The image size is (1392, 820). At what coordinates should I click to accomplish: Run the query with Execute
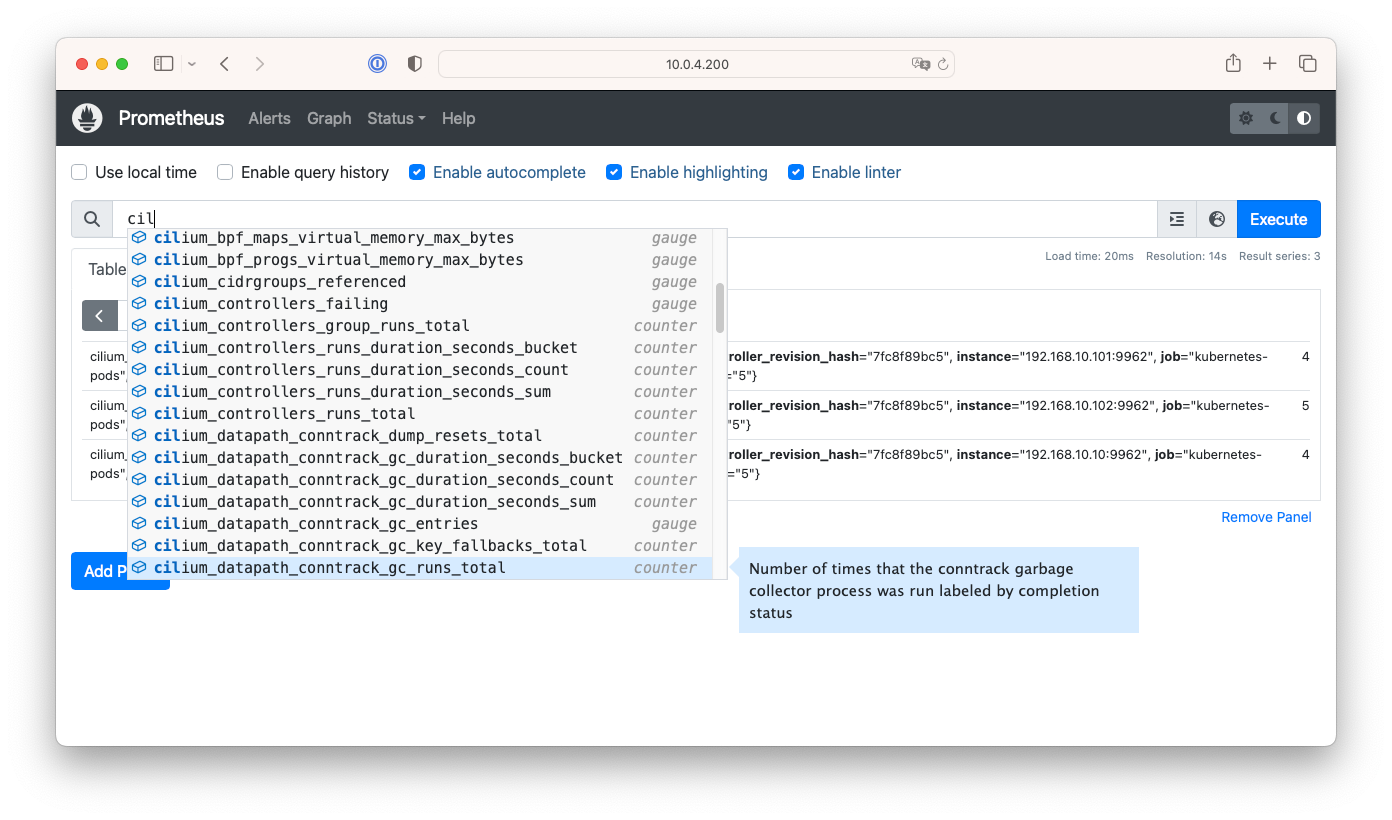pos(1278,219)
